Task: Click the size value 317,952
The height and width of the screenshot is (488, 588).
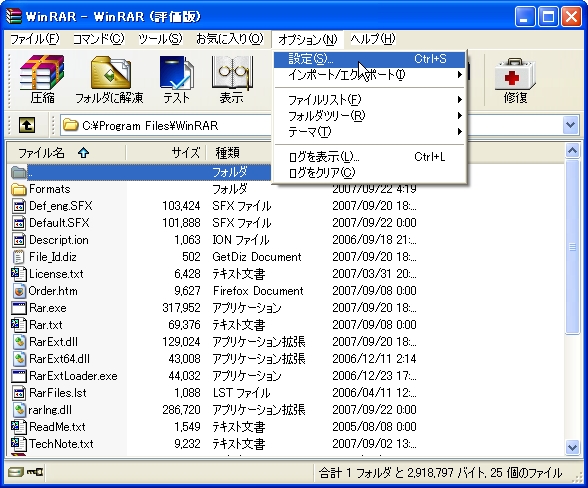Action: [182, 308]
